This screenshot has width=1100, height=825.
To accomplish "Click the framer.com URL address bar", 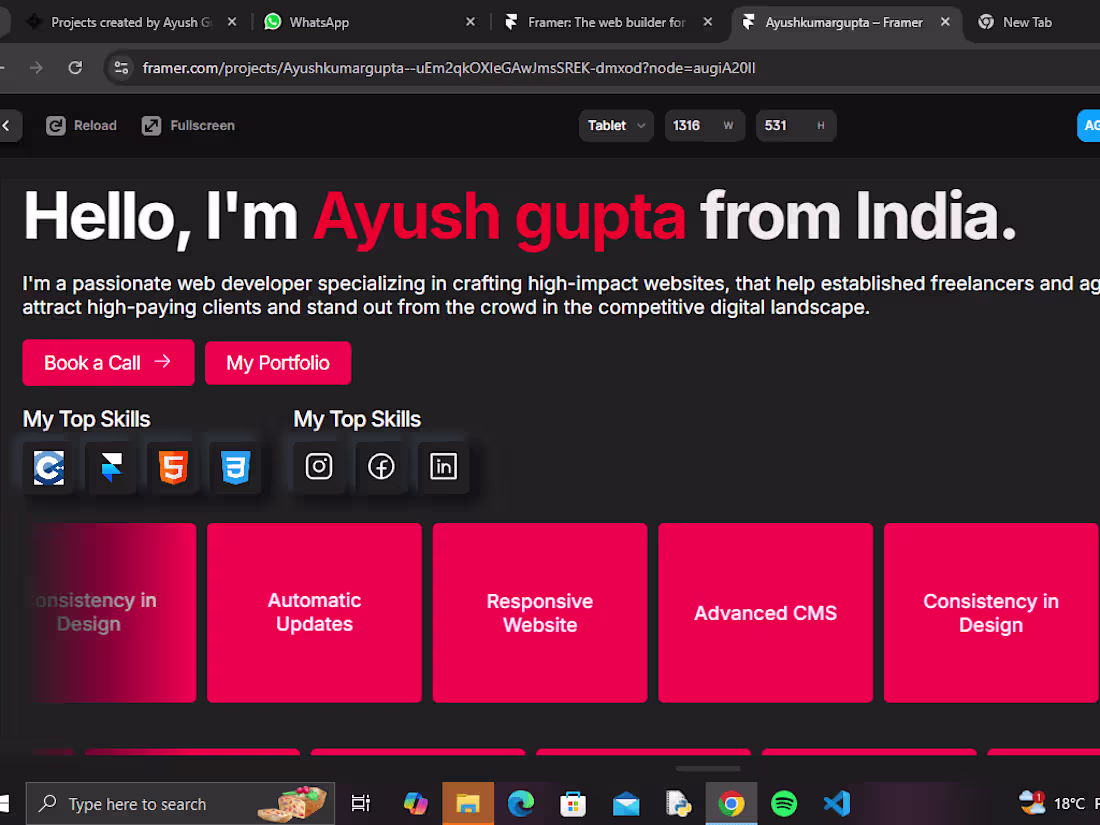I will point(449,68).
